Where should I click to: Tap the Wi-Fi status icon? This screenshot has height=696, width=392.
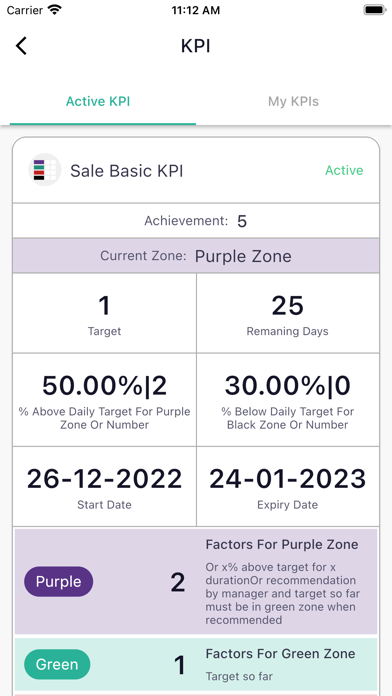pyautogui.click(x=55, y=10)
